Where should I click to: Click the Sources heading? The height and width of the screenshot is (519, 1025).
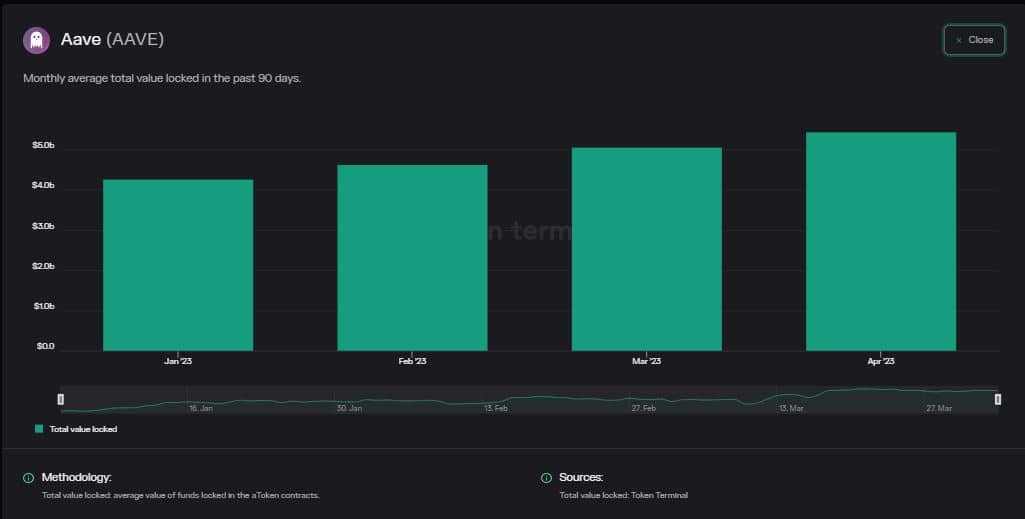pyautogui.click(x=581, y=477)
